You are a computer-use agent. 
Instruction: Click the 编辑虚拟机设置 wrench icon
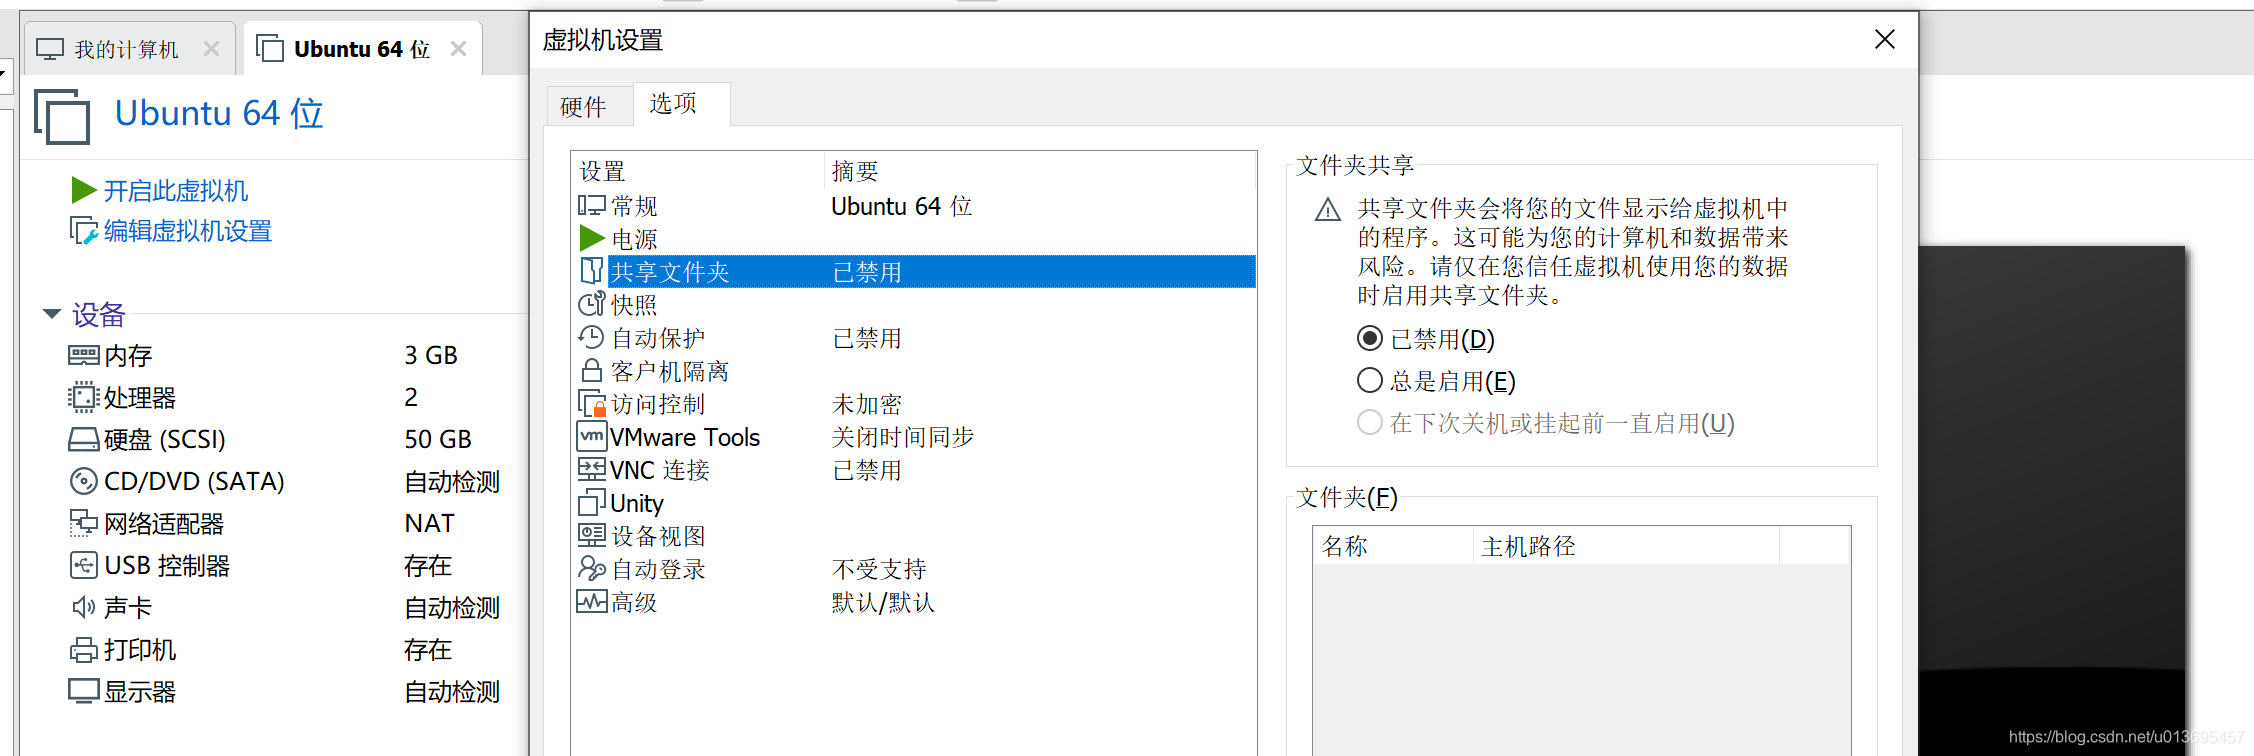point(84,231)
